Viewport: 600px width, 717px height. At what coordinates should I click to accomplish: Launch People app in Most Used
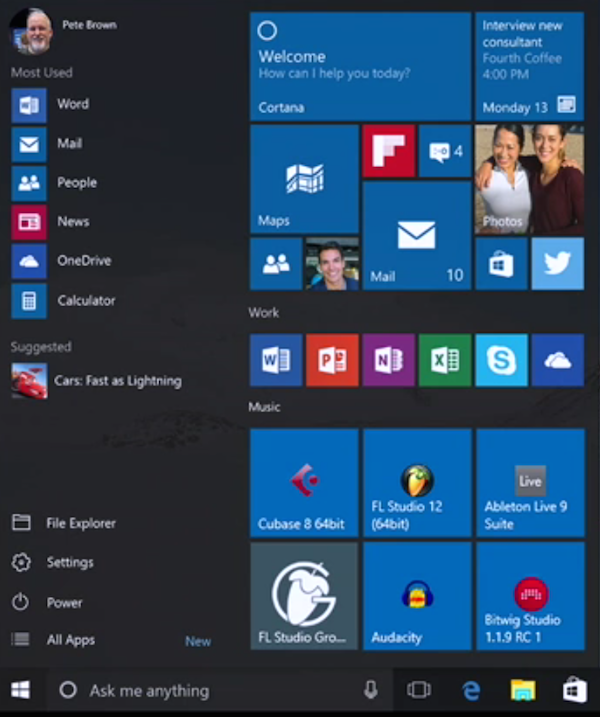[x=54, y=183]
